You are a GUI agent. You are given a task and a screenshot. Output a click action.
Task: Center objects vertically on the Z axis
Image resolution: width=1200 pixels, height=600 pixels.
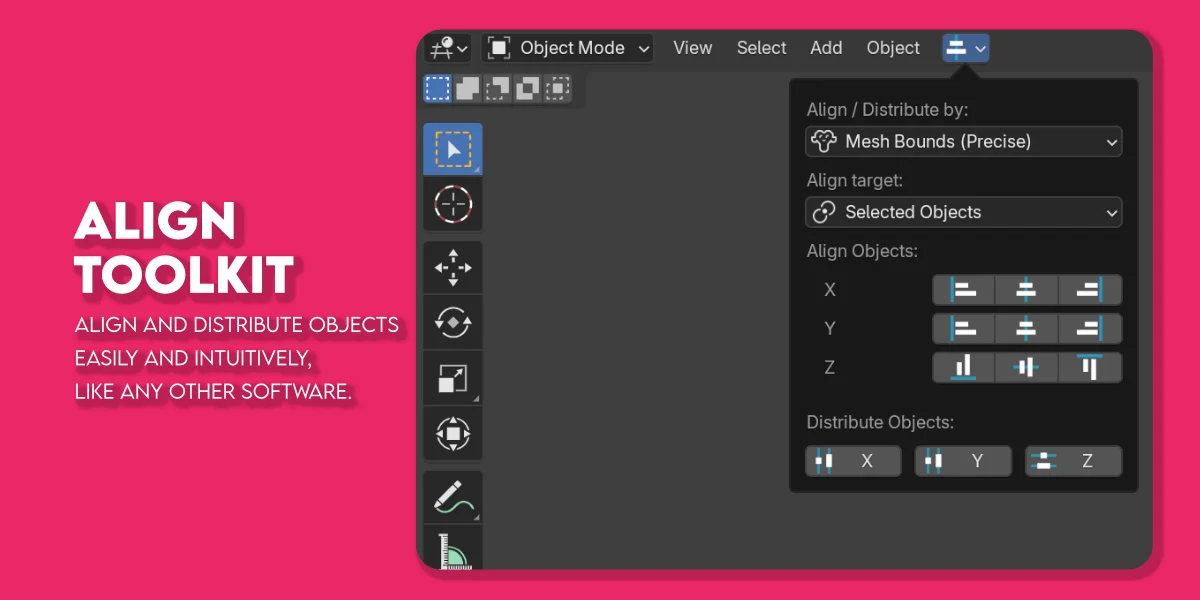[x=1027, y=367]
